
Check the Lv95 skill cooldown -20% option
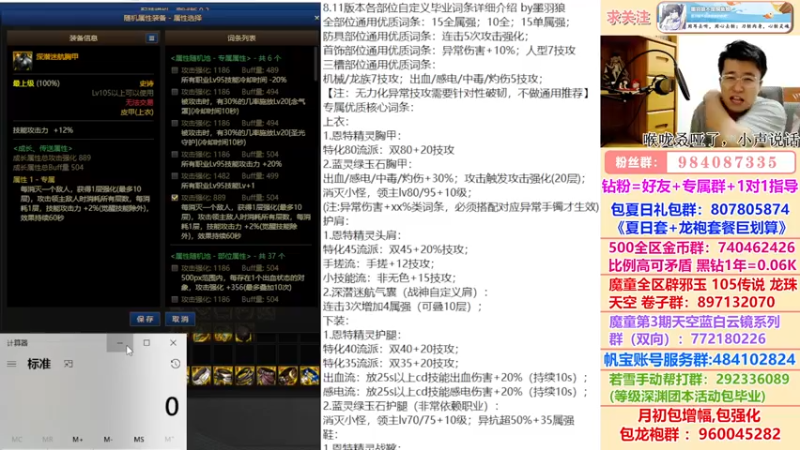pos(174,70)
